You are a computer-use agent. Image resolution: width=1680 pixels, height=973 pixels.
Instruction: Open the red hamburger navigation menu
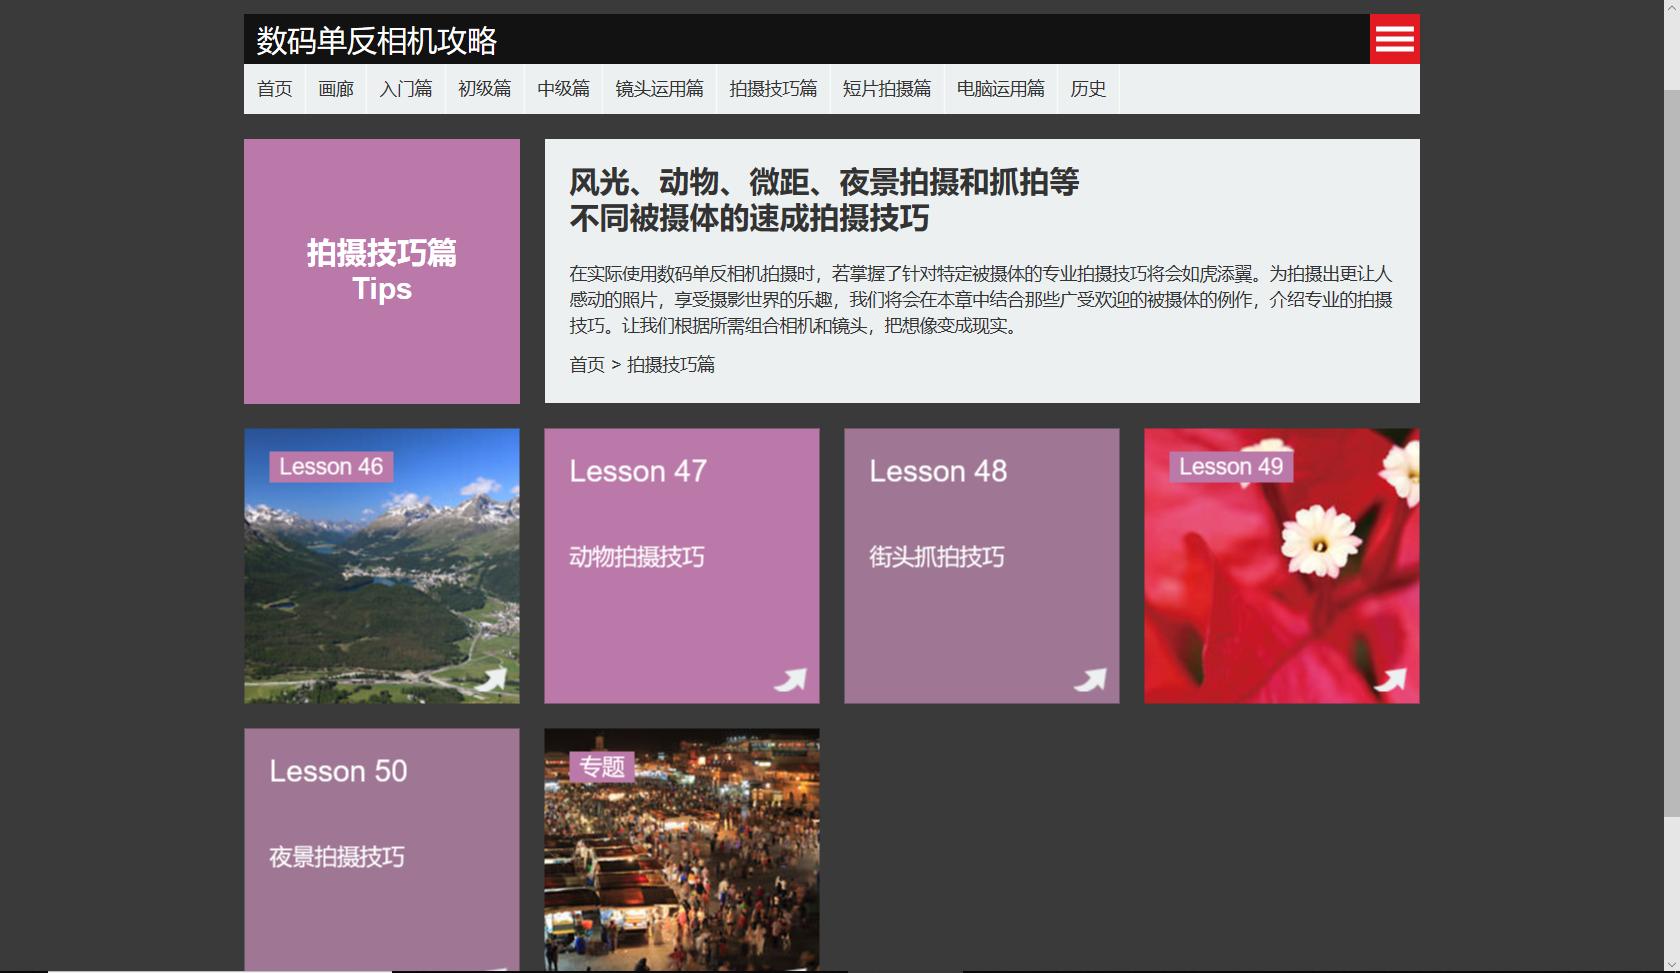pos(1394,39)
